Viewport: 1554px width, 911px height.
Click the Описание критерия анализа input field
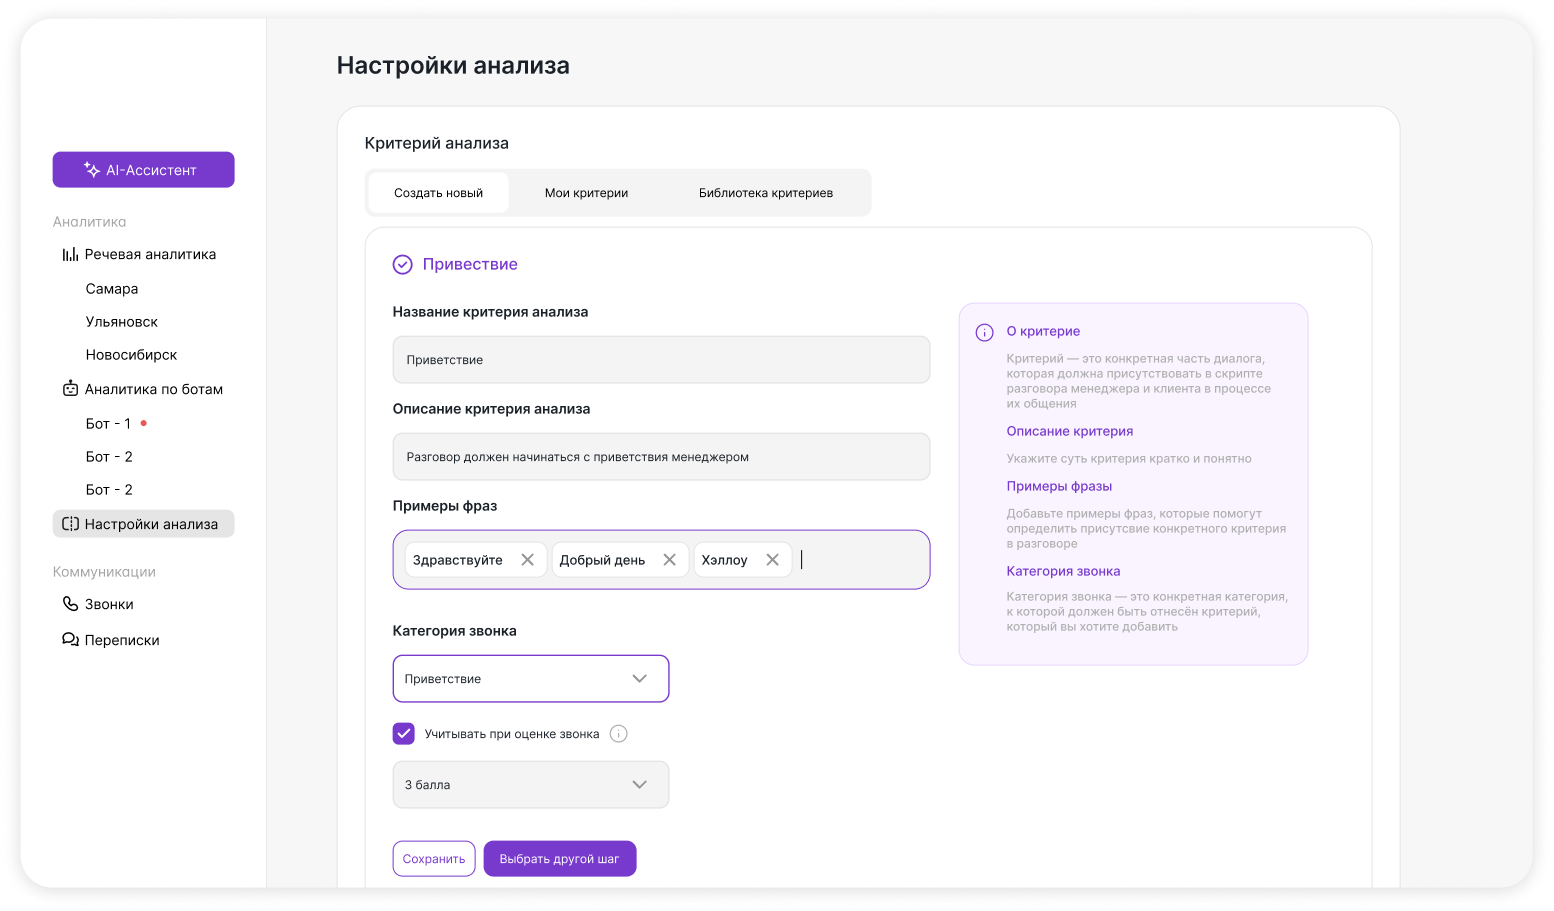(x=661, y=457)
